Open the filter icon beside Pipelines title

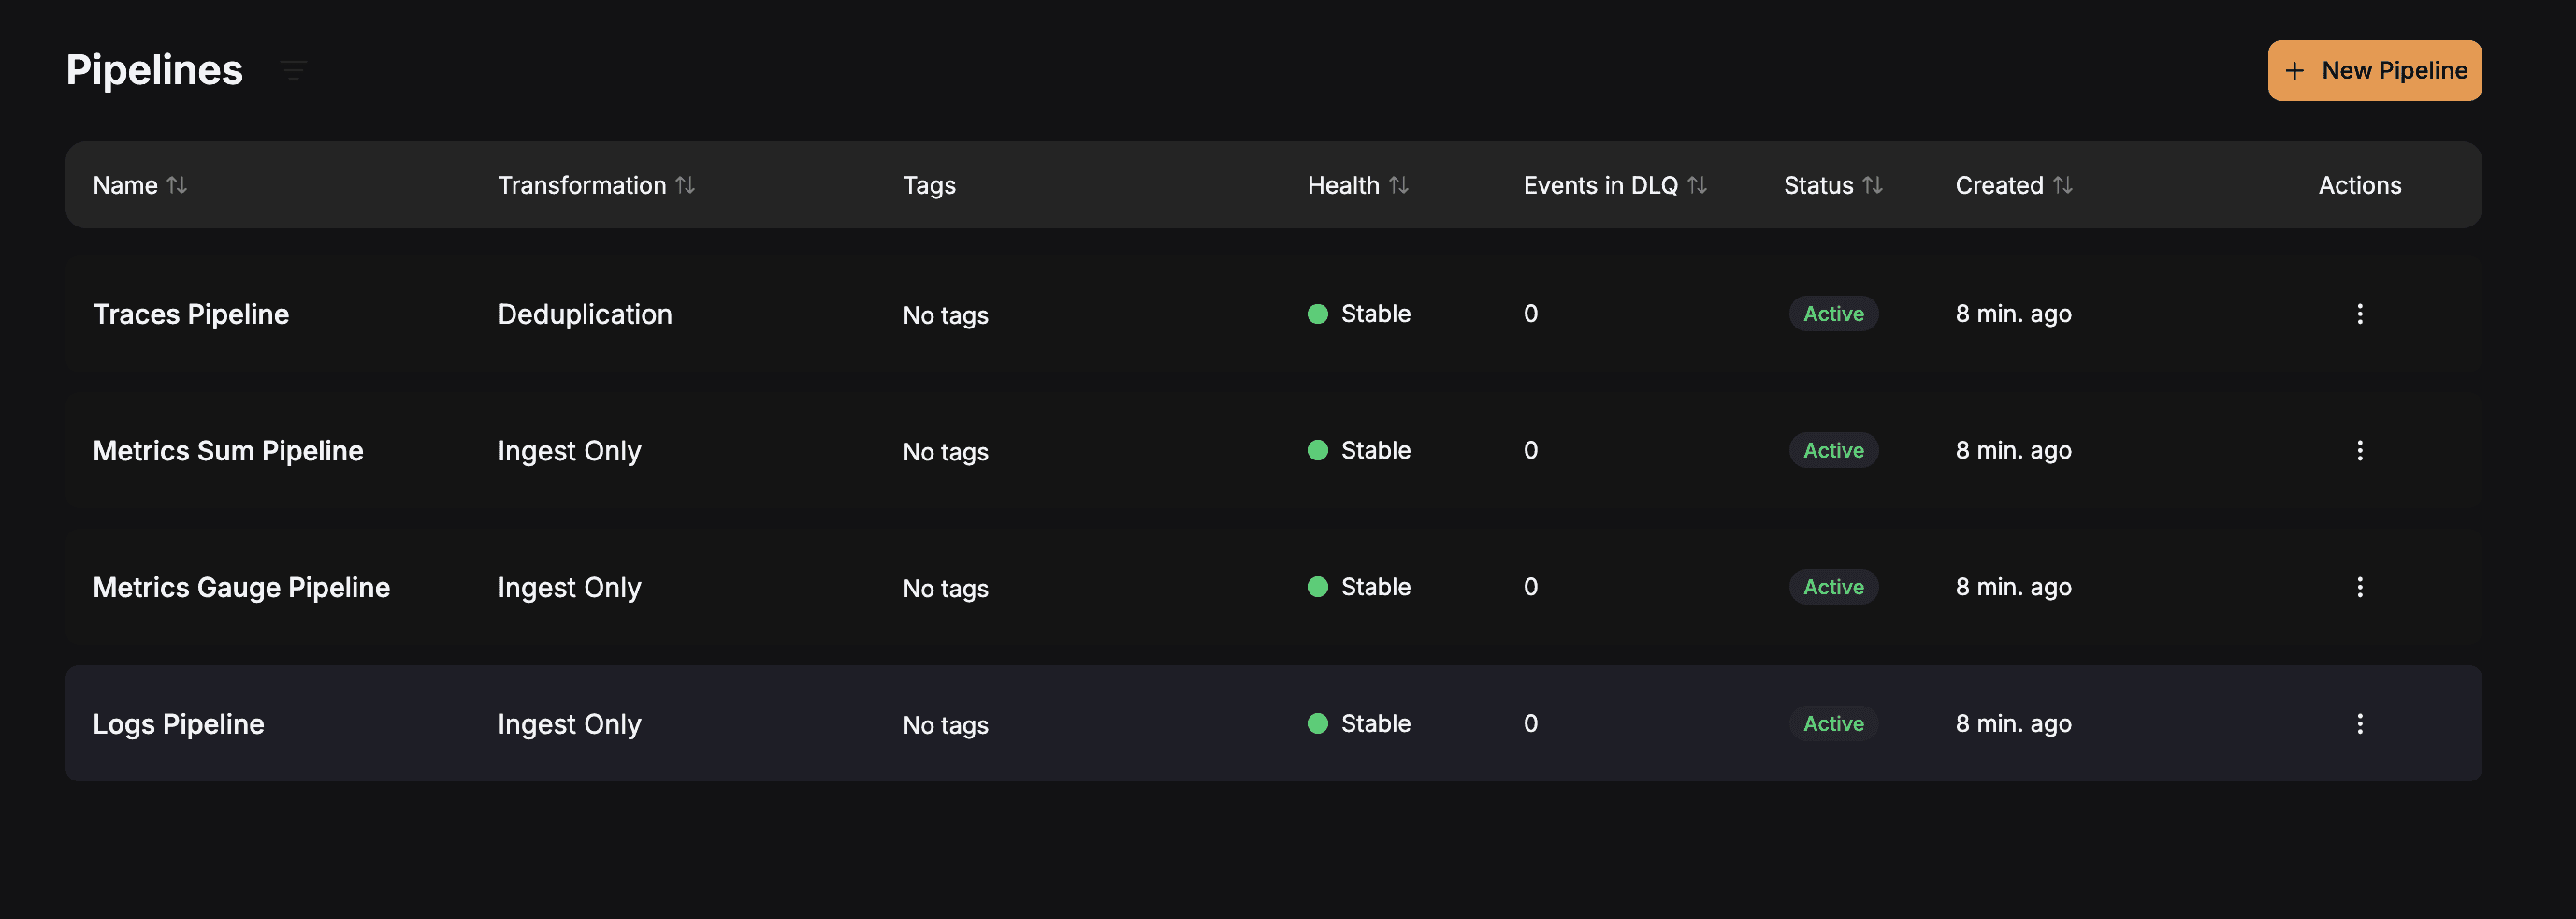point(293,70)
